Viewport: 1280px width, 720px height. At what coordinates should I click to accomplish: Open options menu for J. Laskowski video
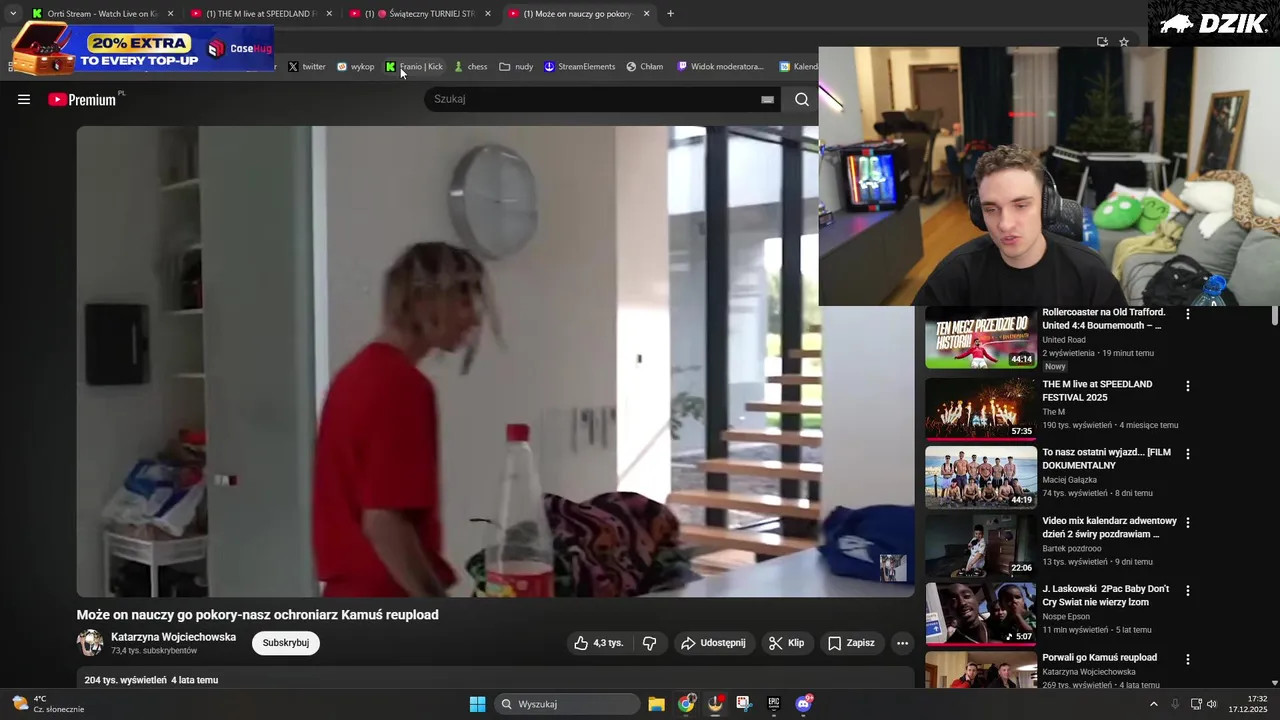pyautogui.click(x=1188, y=591)
